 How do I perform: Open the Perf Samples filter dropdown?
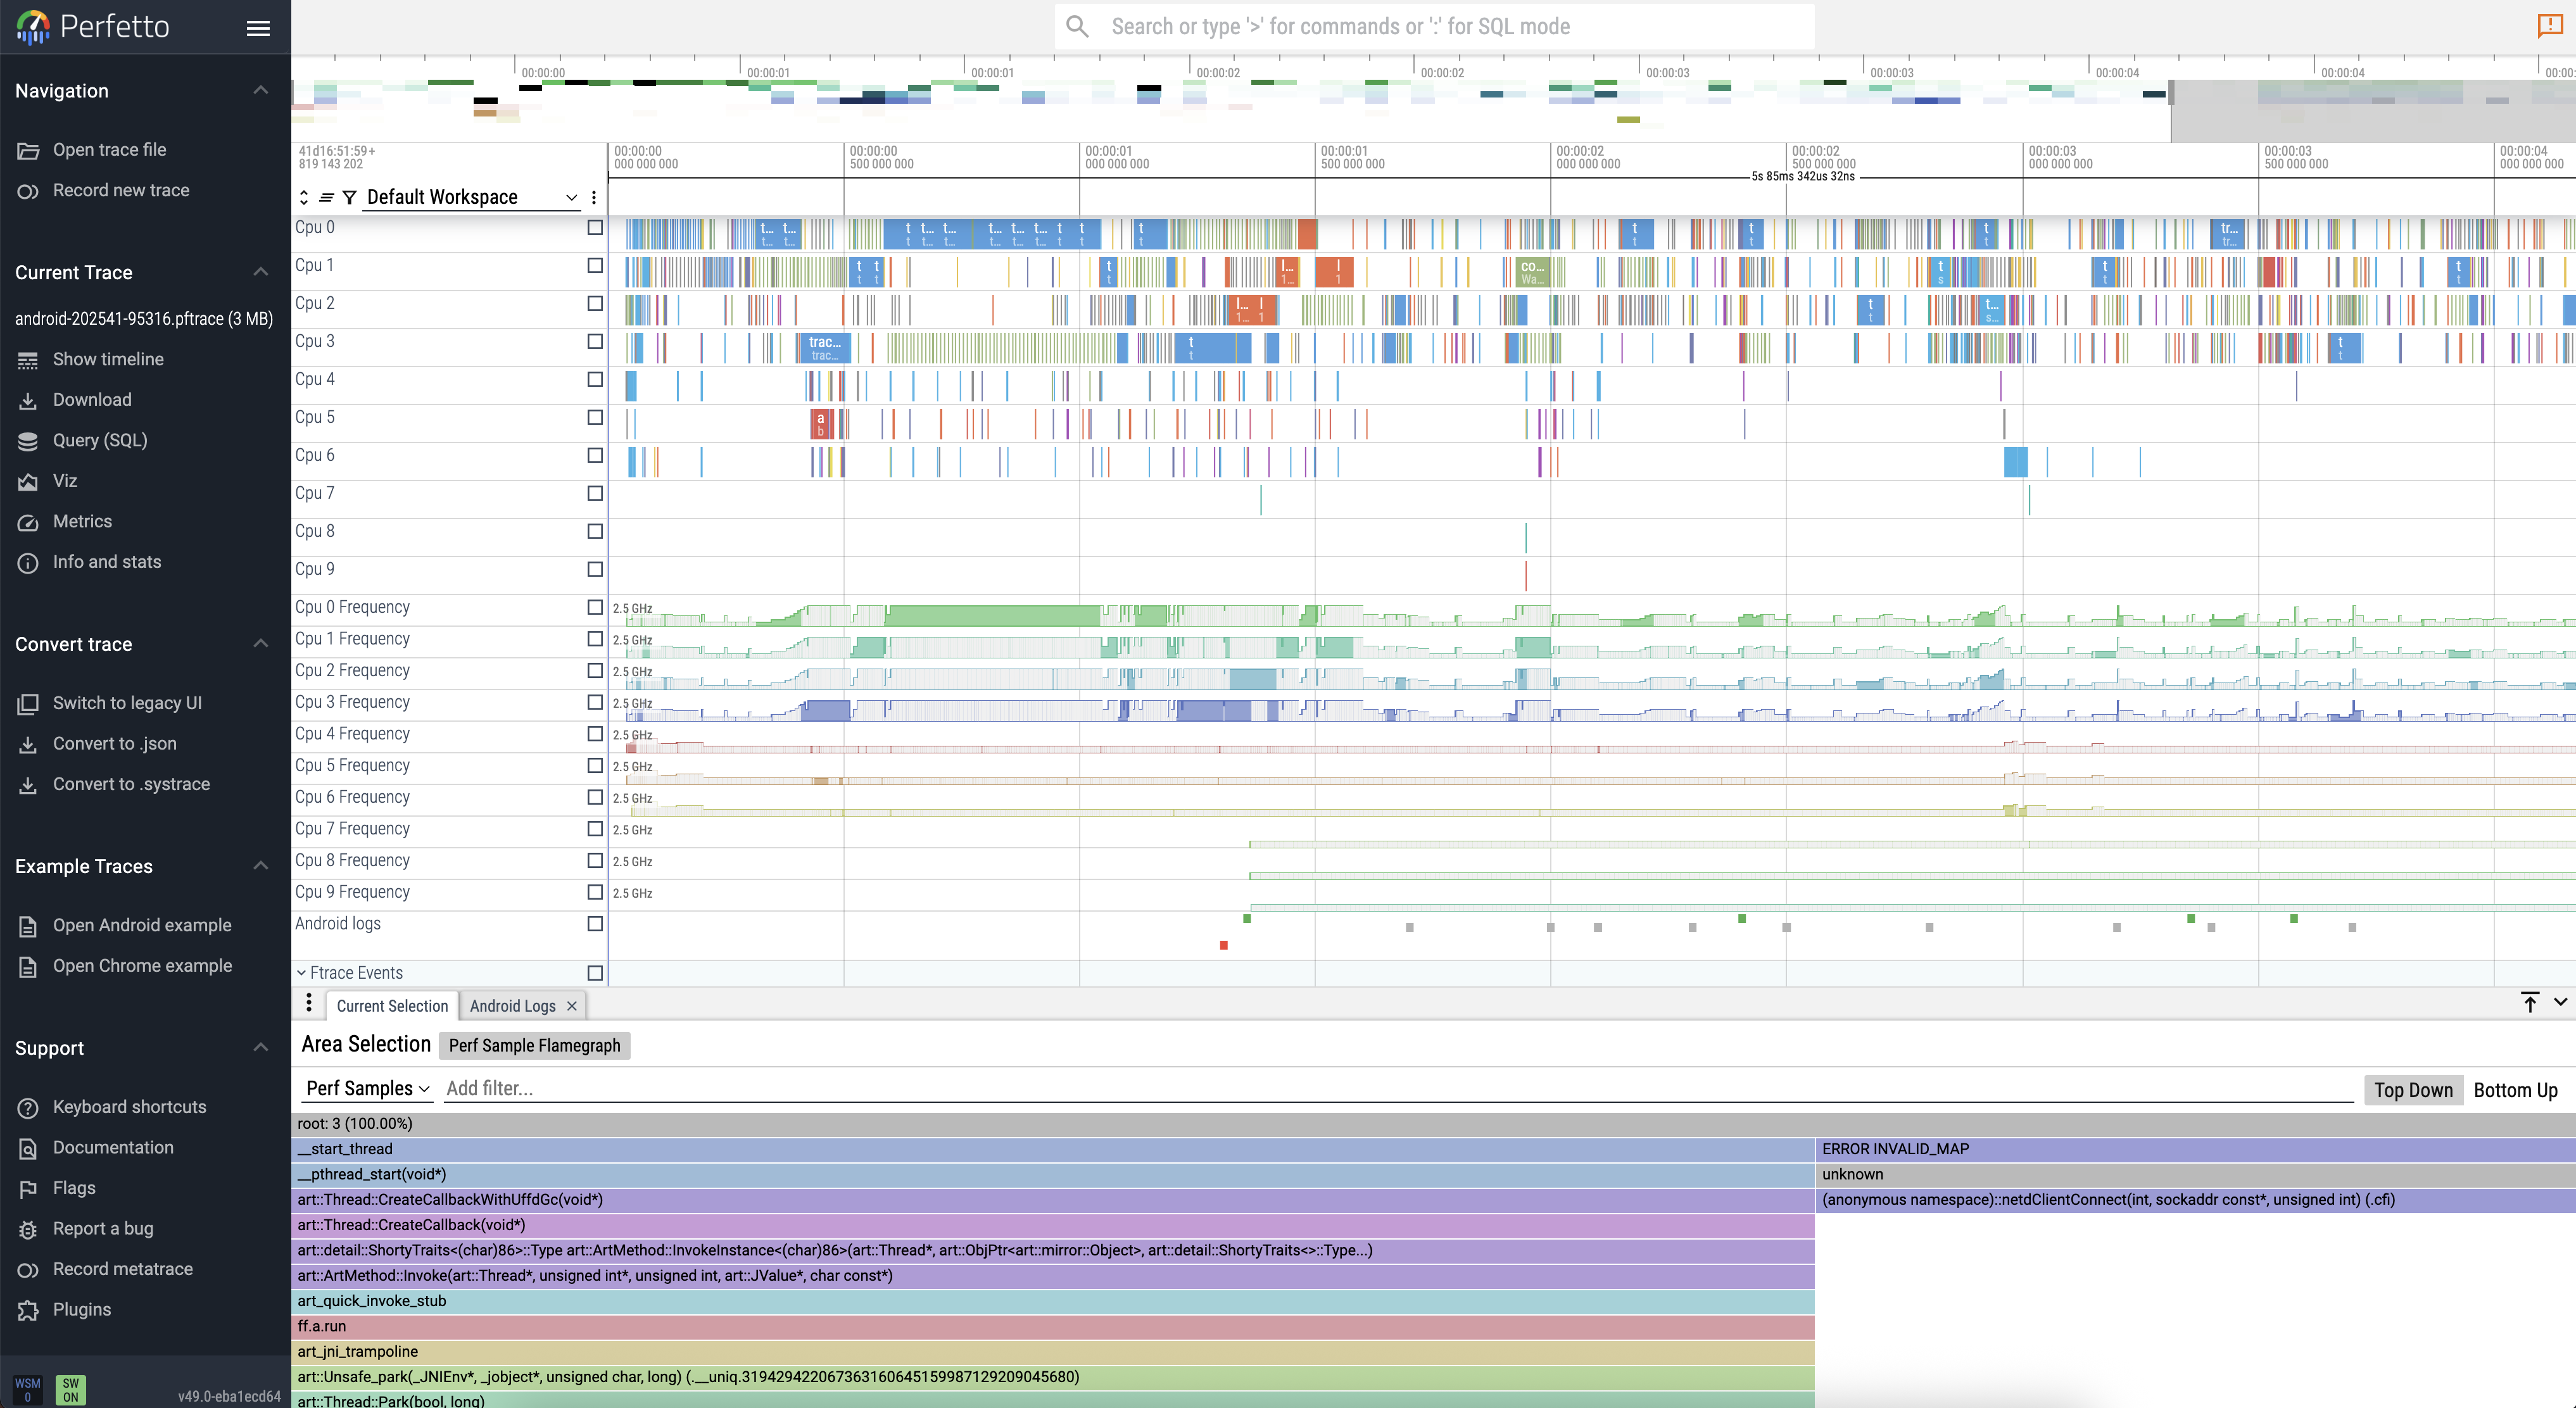pos(366,1088)
